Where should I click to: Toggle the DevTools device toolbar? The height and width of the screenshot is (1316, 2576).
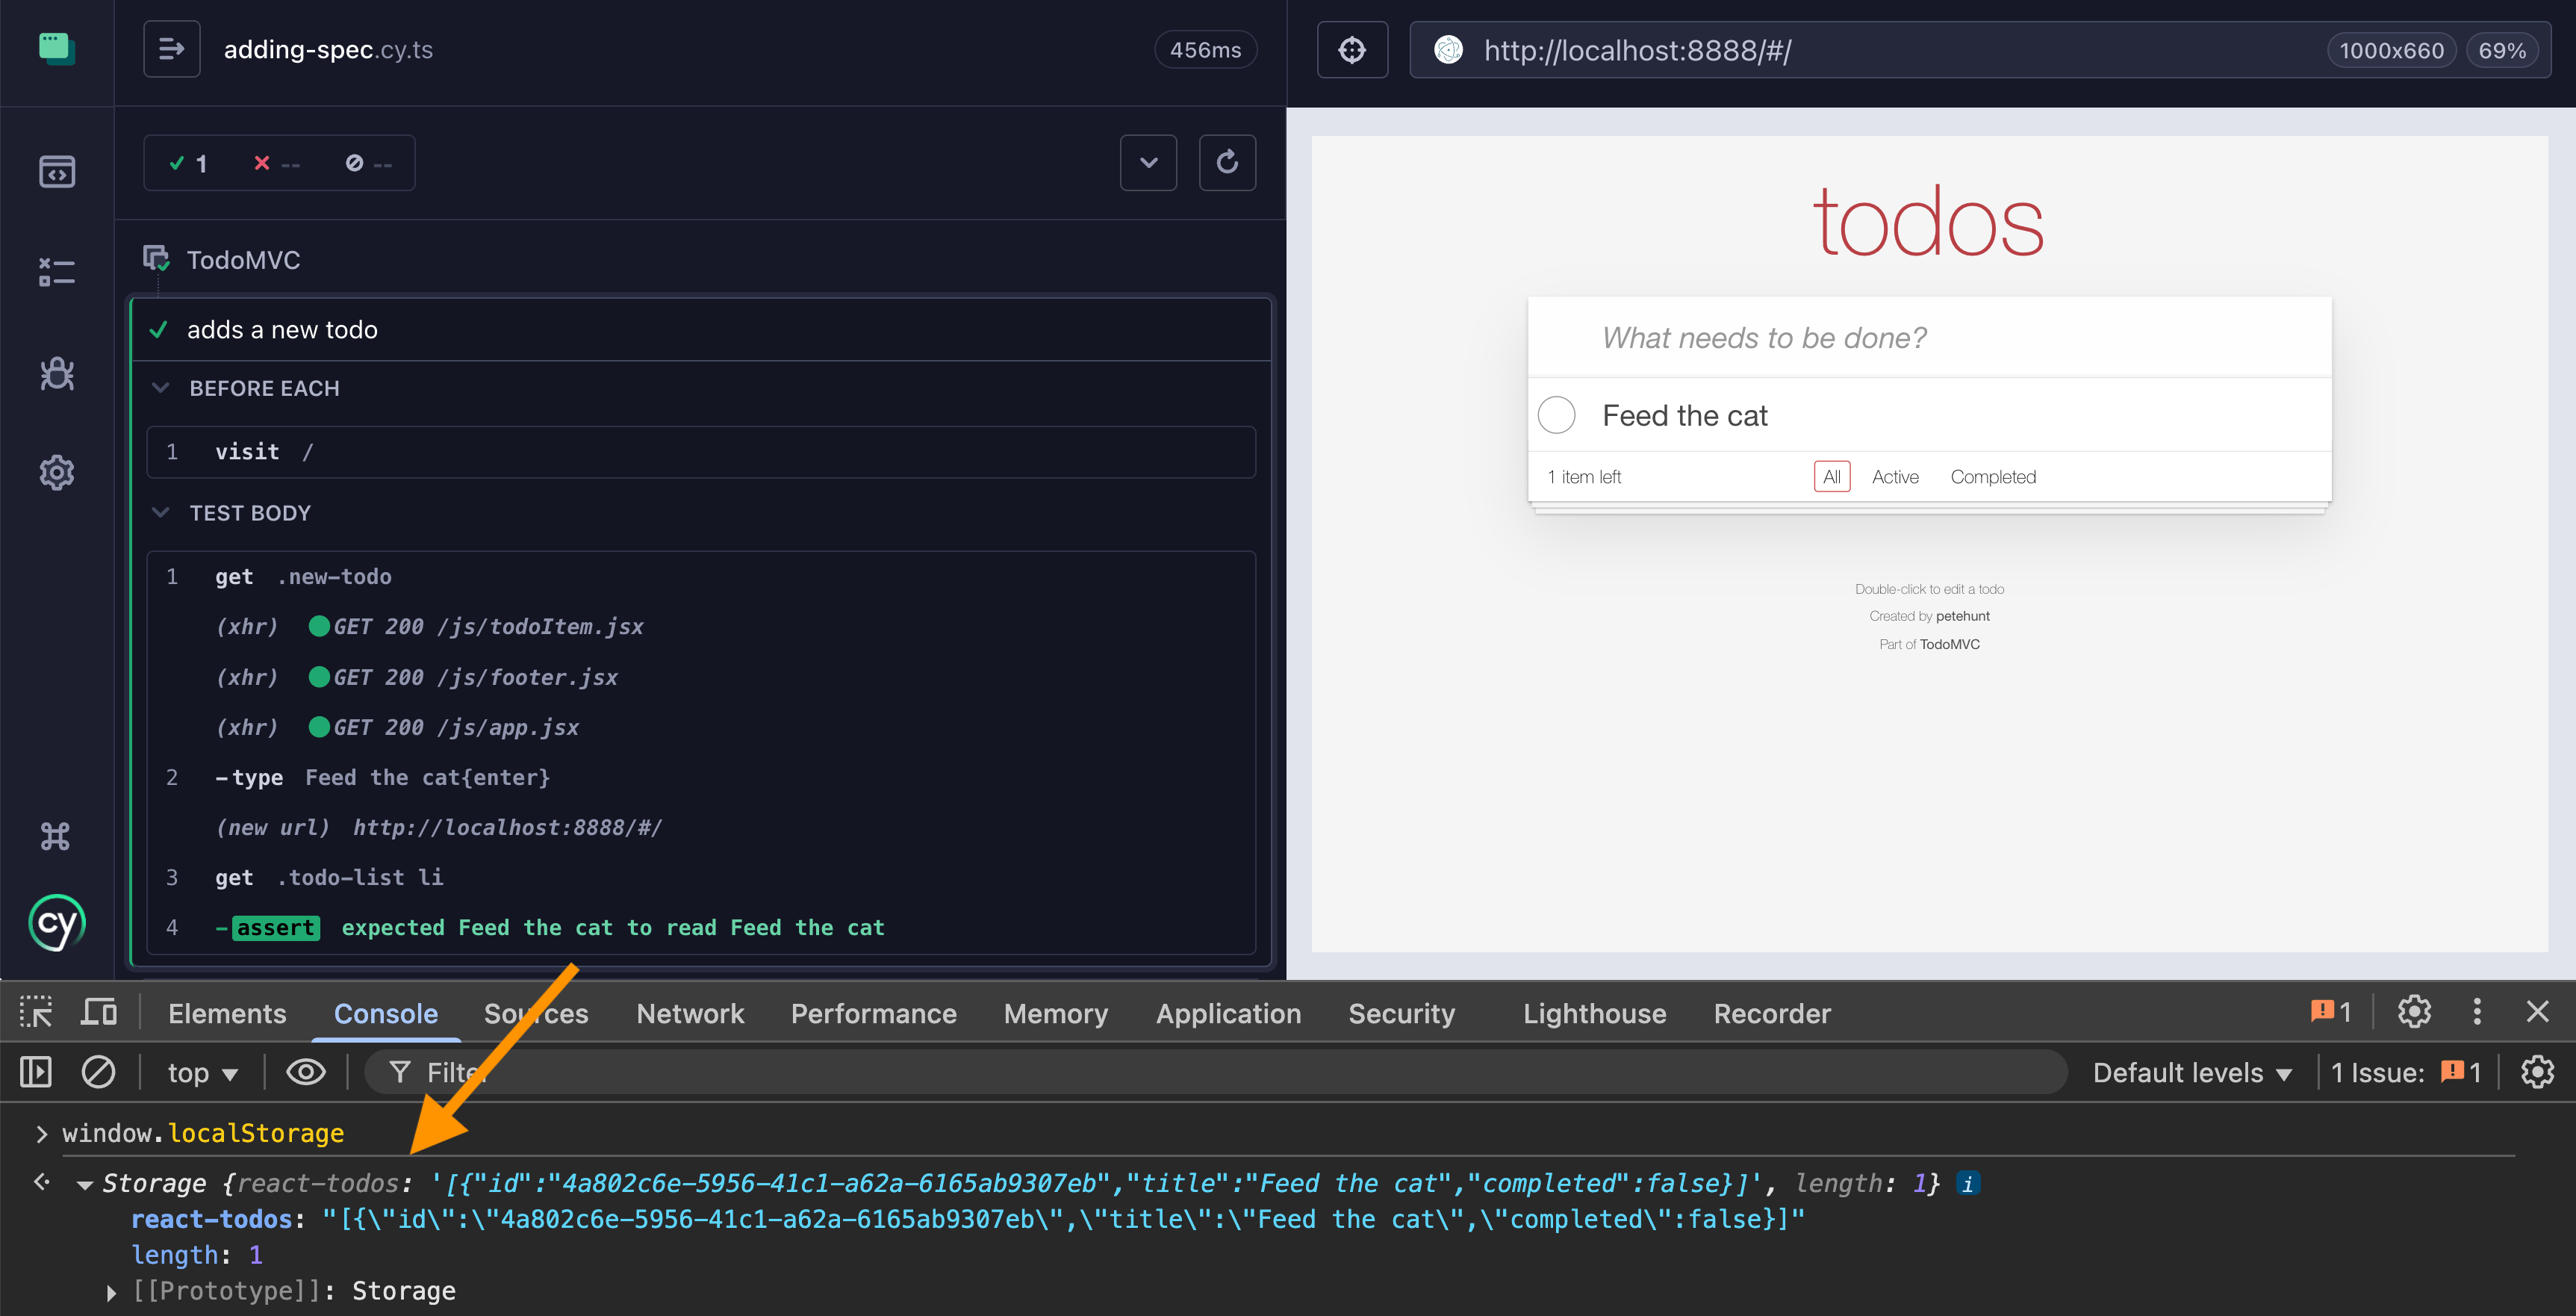pos(98,1013)
